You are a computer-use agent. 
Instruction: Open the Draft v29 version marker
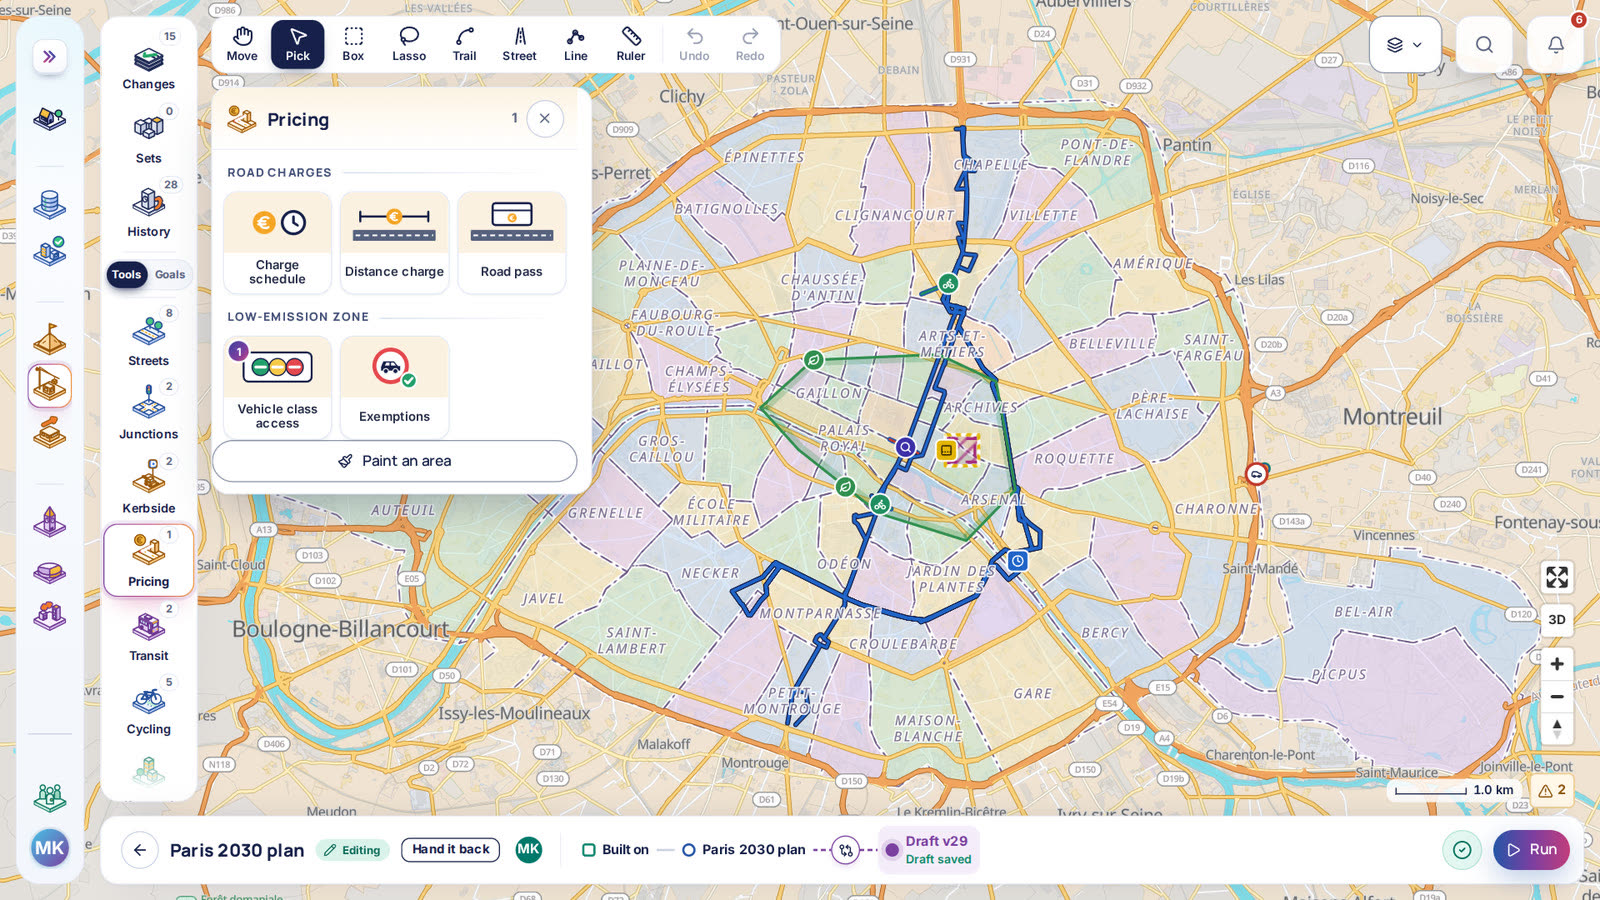click(929, 849)
